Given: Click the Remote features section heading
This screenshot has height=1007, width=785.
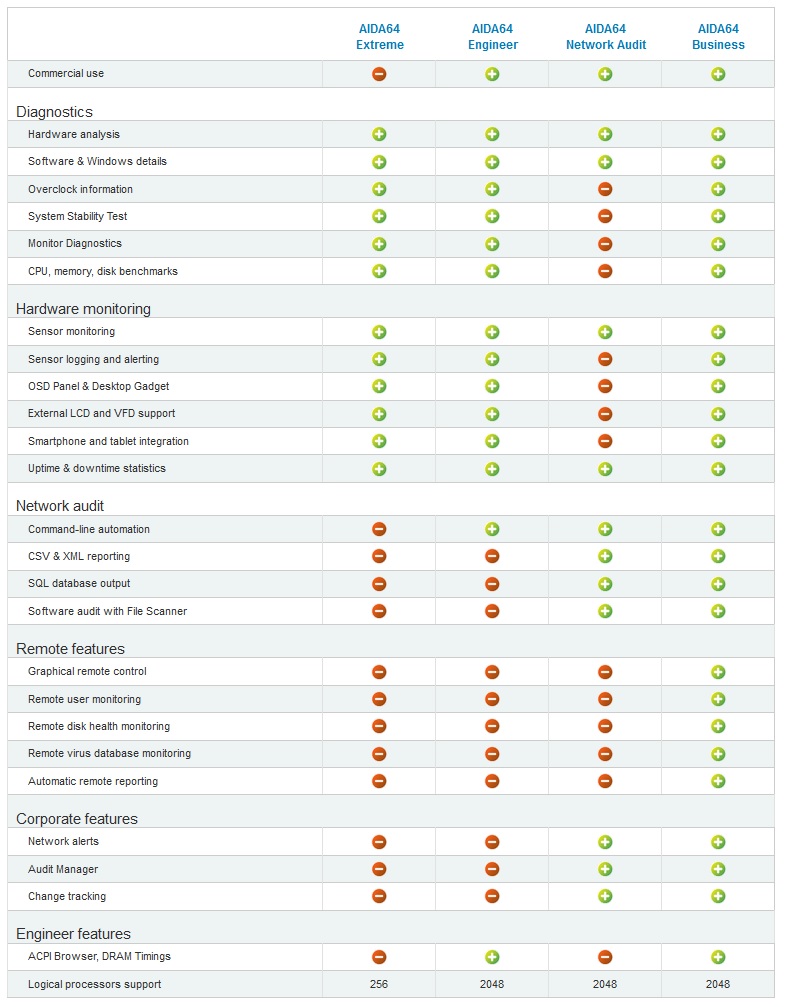Looking at the screenshot, I should pos(71,649).
